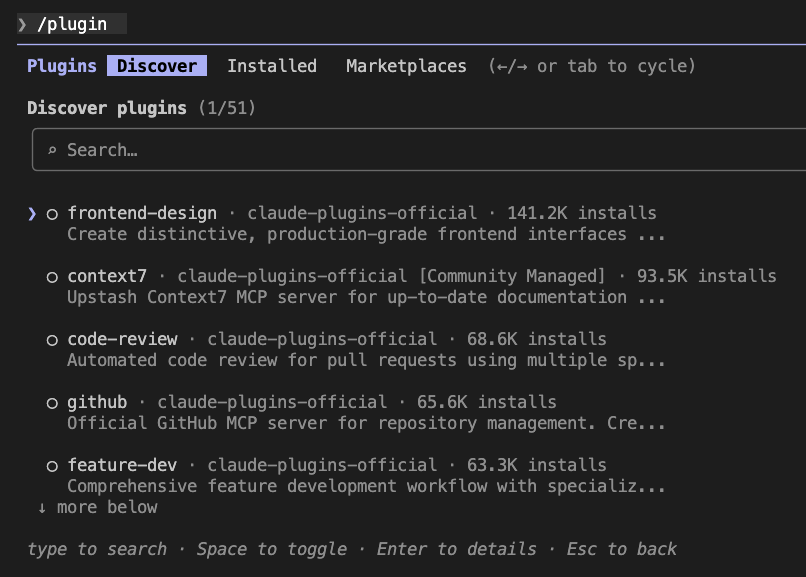Click '141.2K installs' count
This screenshot has height=577, width=806.
coord(582,213)
